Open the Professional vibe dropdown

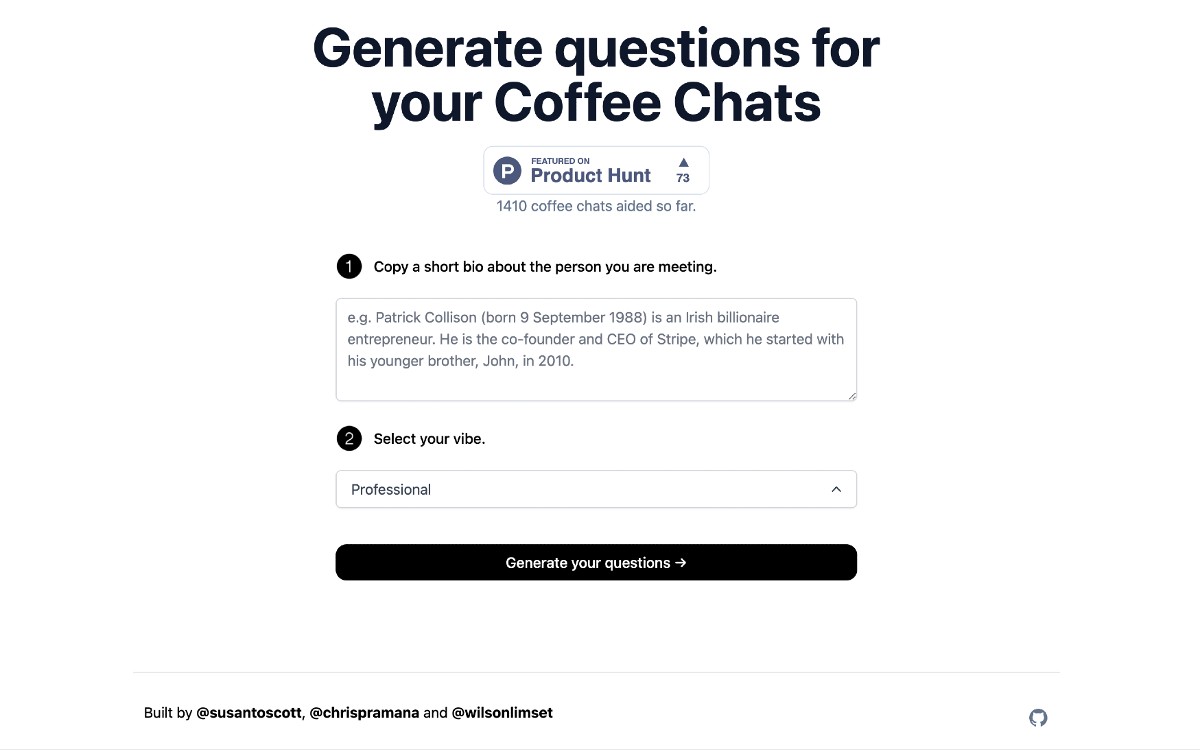click(596, 489)
